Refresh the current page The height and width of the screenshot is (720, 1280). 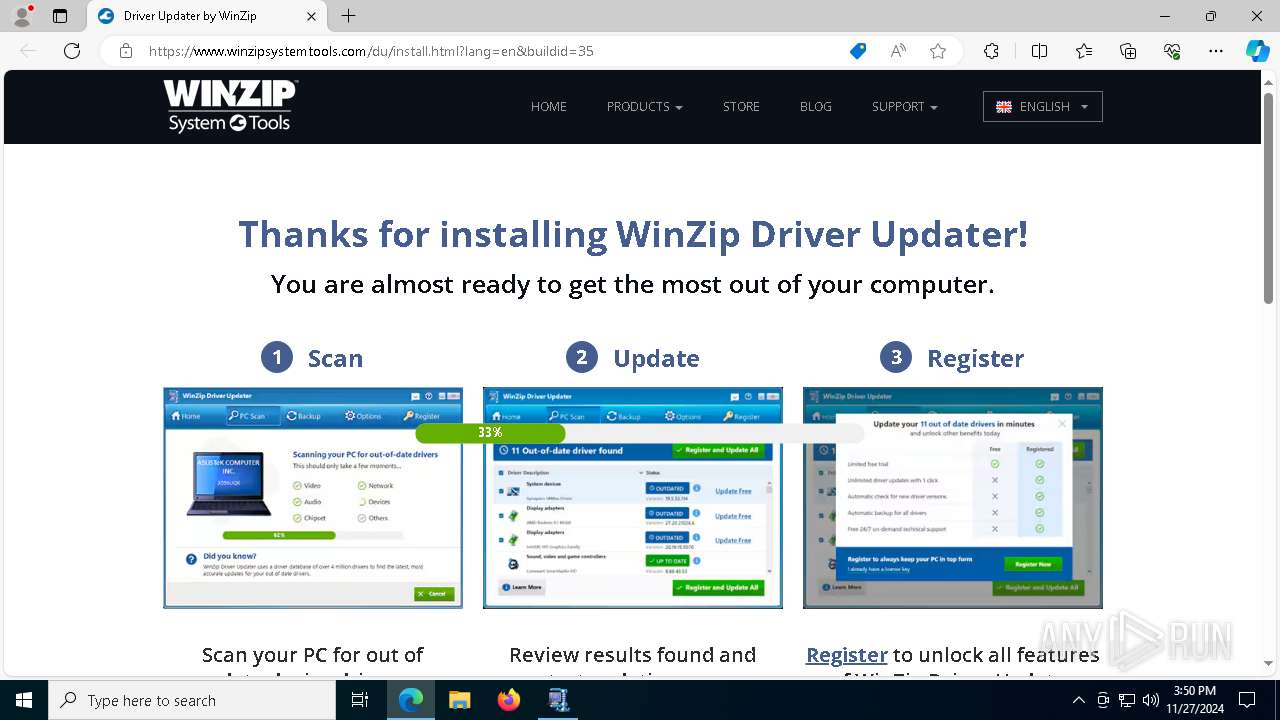(72, 51)
